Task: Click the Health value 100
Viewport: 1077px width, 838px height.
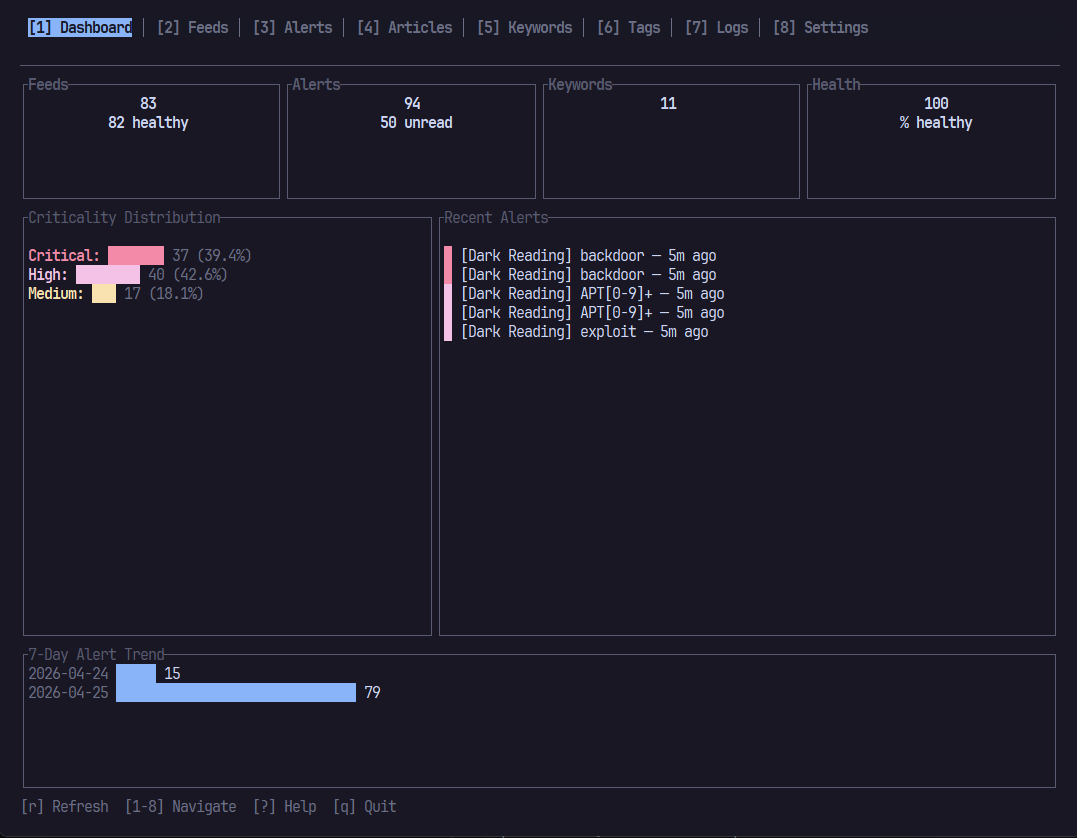Action: (936, 103)
